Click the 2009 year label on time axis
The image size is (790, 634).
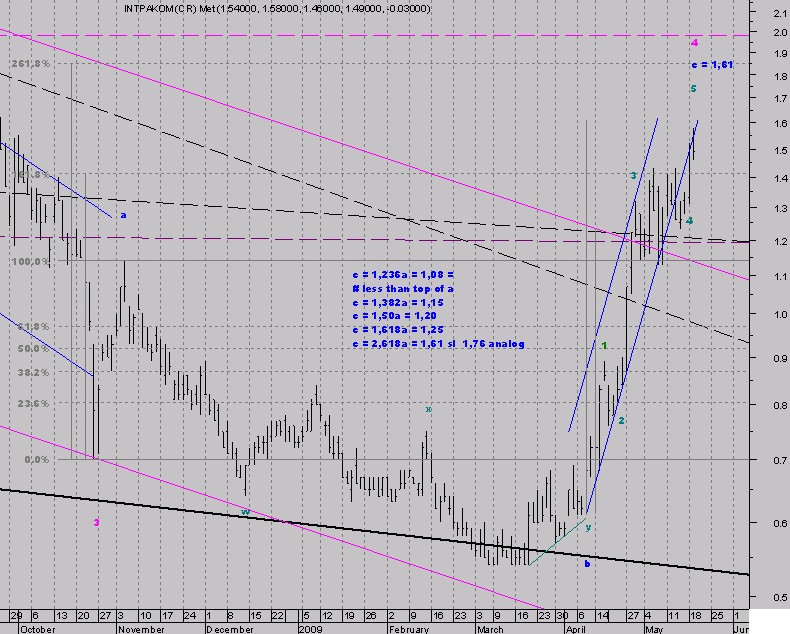(309, 629)
